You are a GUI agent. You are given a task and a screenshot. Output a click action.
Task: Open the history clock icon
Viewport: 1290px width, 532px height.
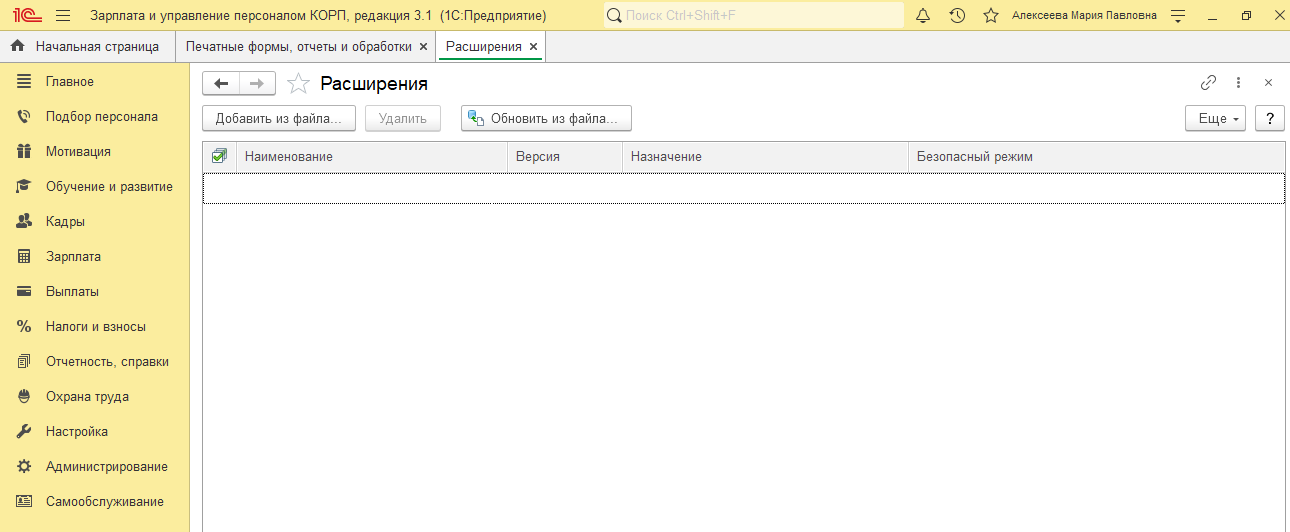(x=957, y=16)
